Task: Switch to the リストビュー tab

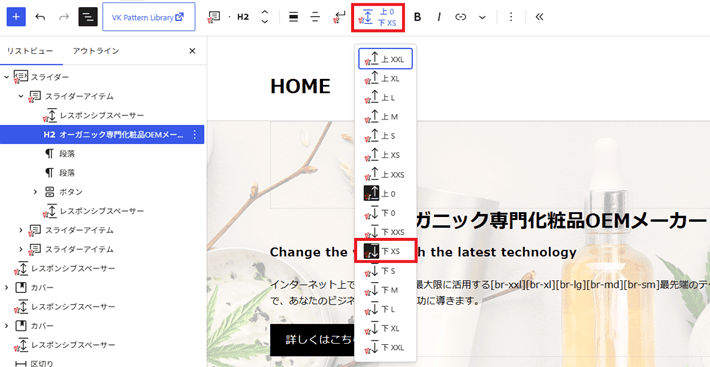Action: pyautogui.click(x=29, y=51)
